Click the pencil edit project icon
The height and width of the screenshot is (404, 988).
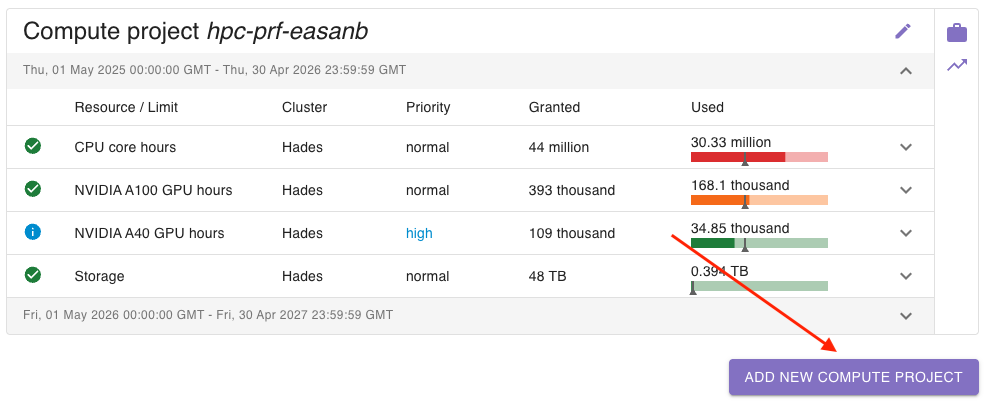click(x=903, y=31)
